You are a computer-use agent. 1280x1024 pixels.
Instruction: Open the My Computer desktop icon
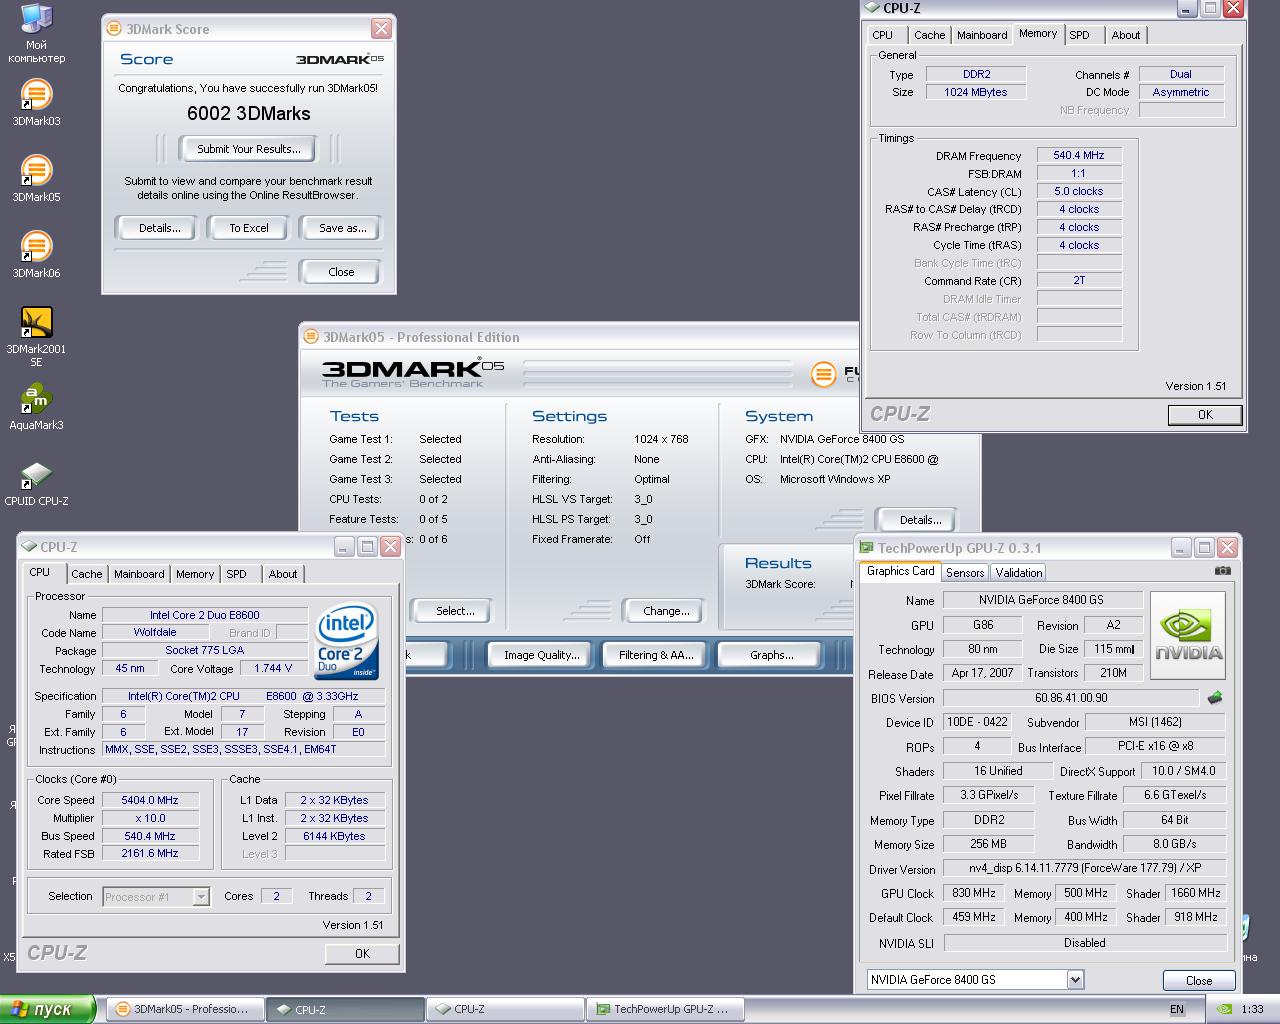coord(36,33)
